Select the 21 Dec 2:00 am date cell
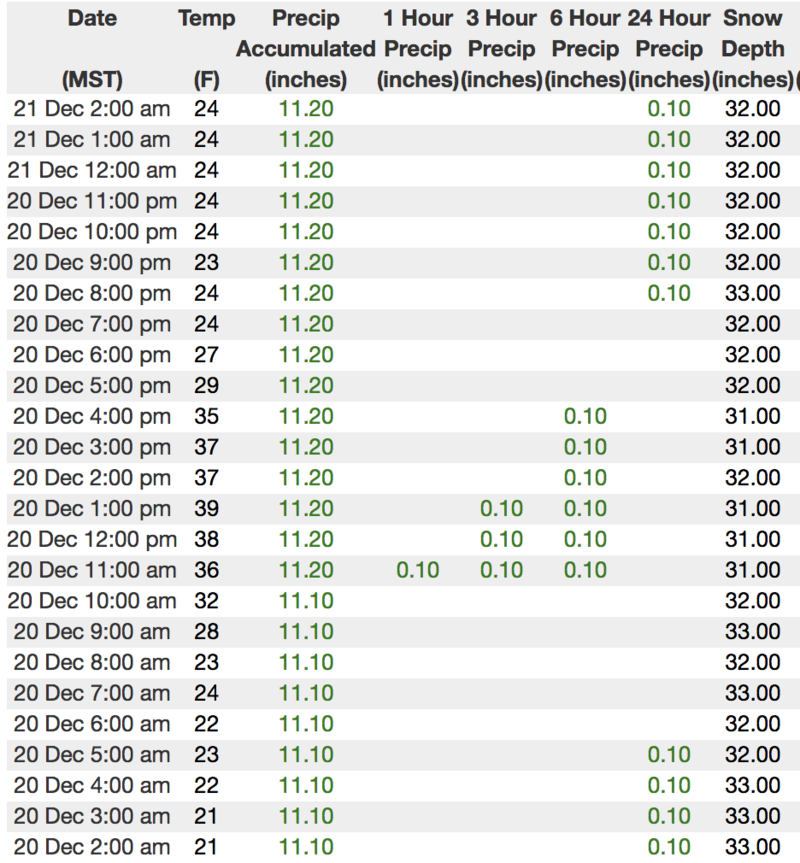 click(x=92, y=109)
